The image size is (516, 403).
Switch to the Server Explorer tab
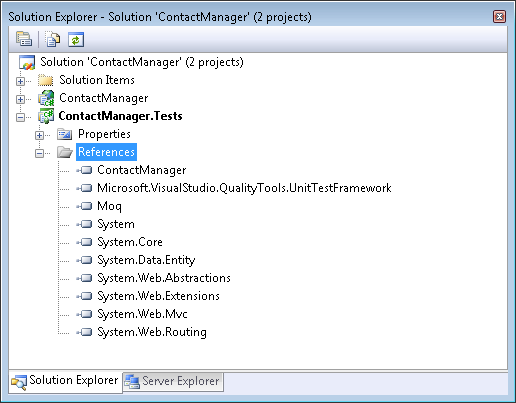173,381
